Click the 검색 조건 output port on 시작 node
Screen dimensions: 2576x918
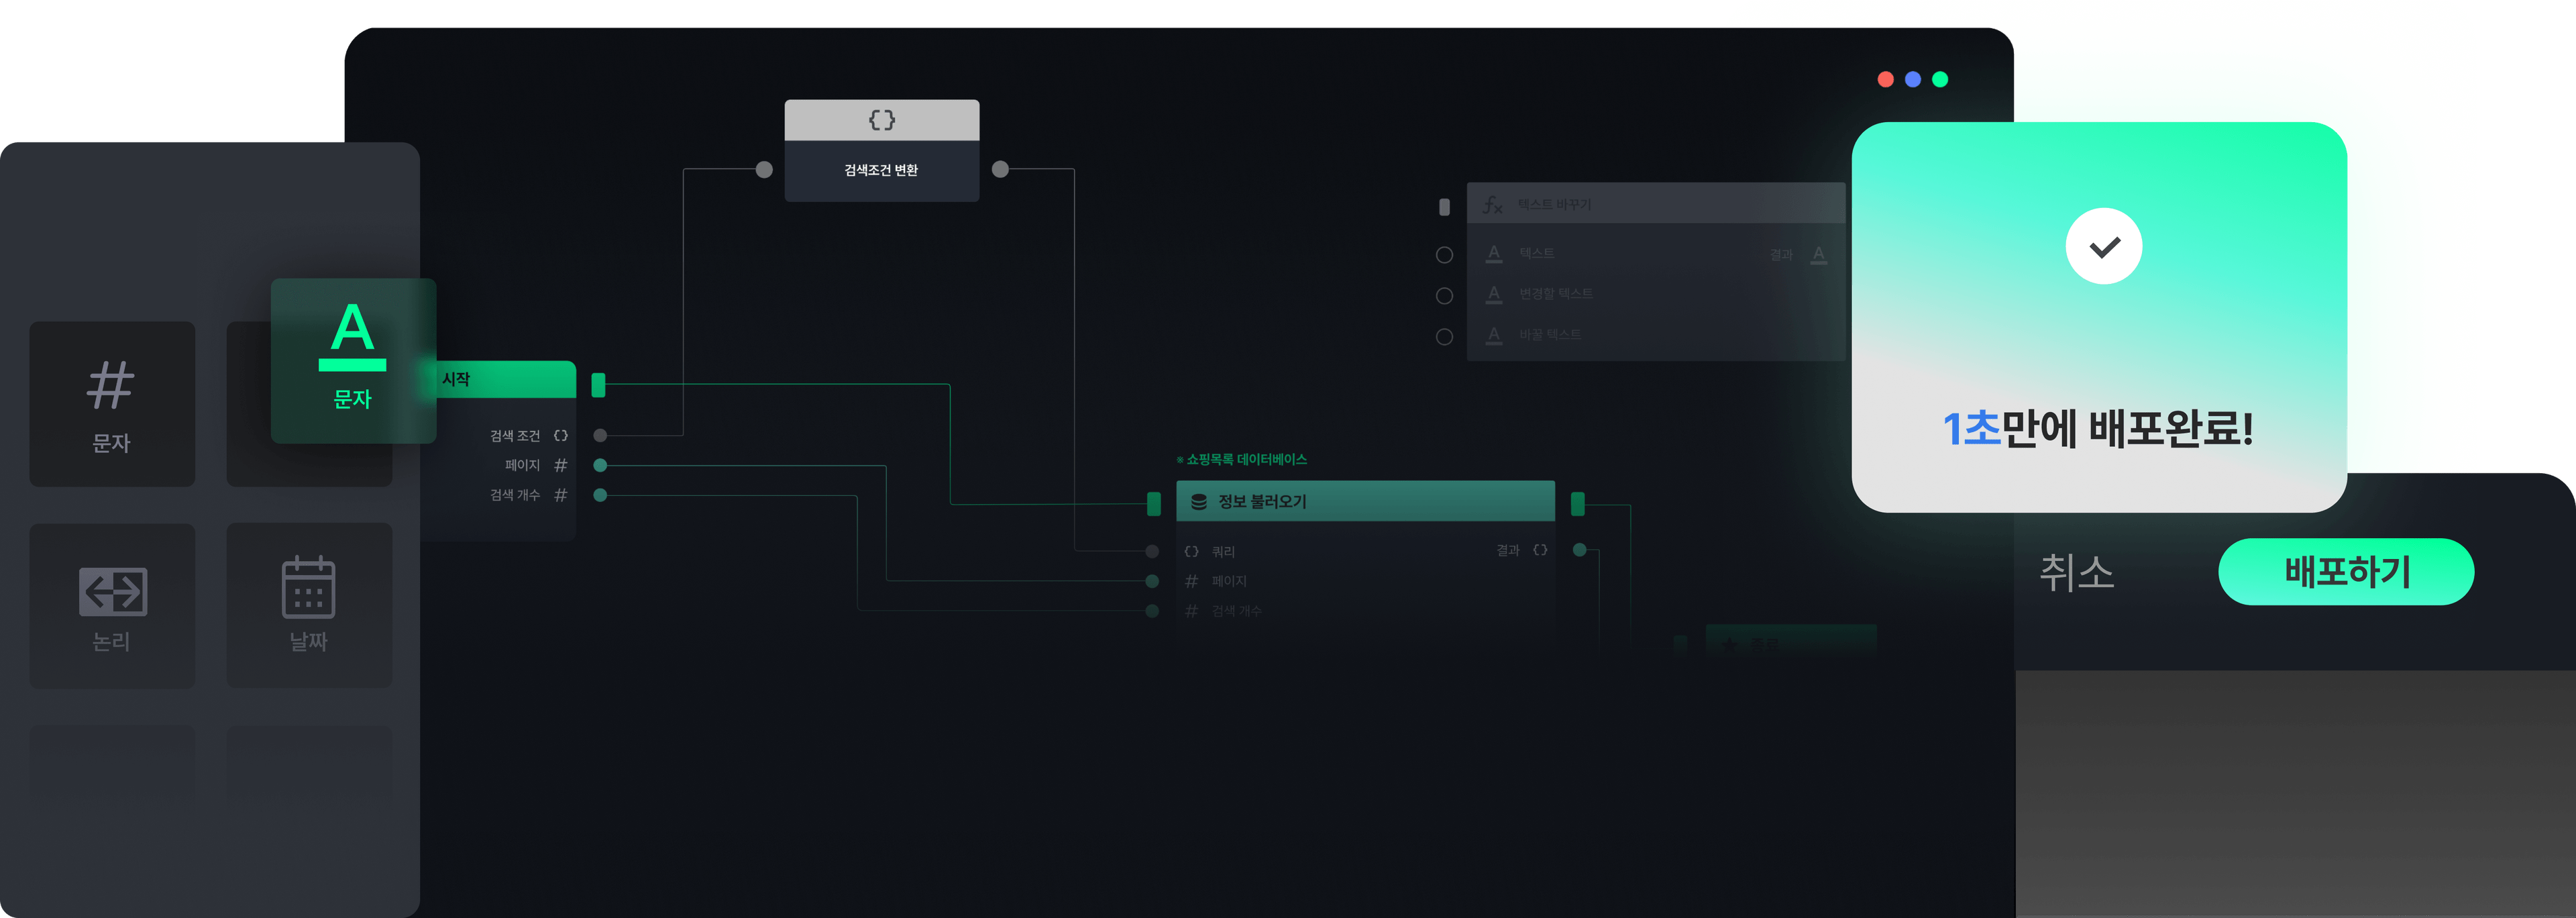[x=600, y=435]
